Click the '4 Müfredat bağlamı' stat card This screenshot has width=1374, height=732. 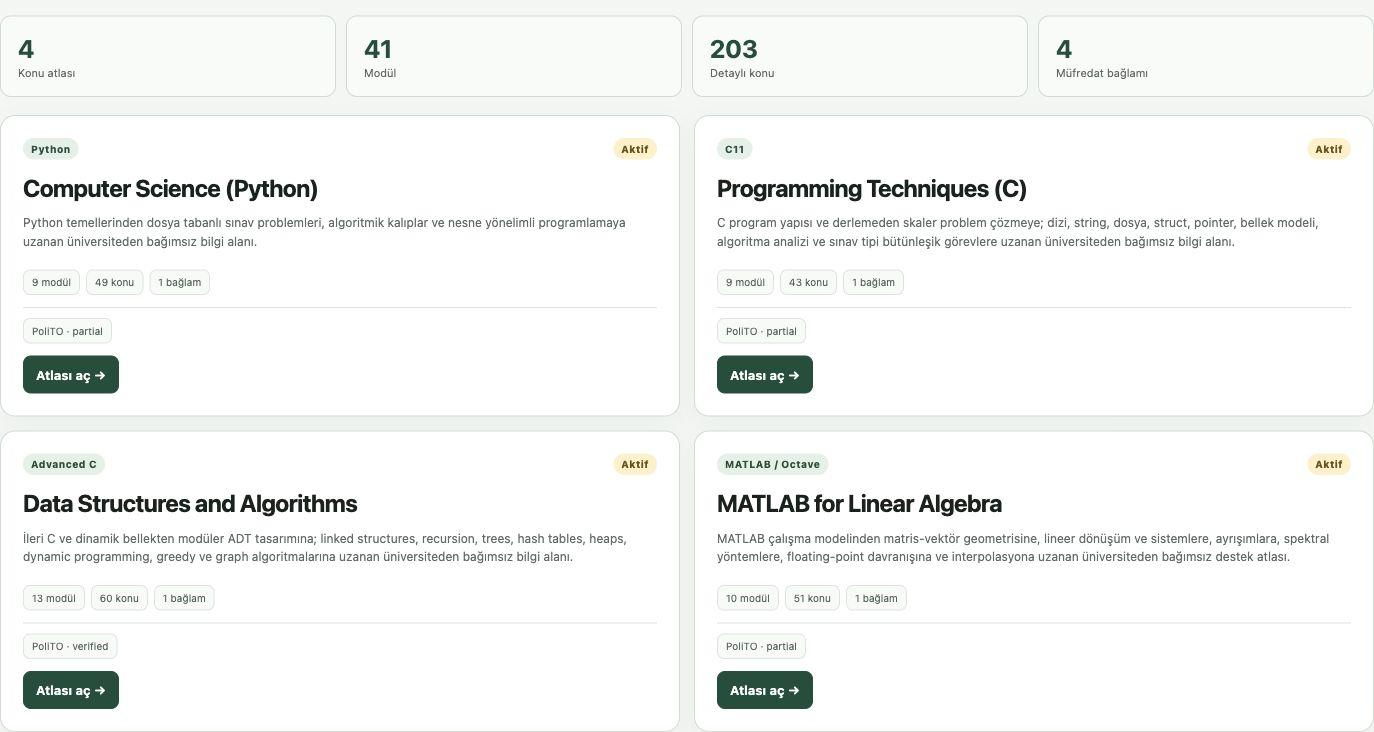pos(1206,56)
